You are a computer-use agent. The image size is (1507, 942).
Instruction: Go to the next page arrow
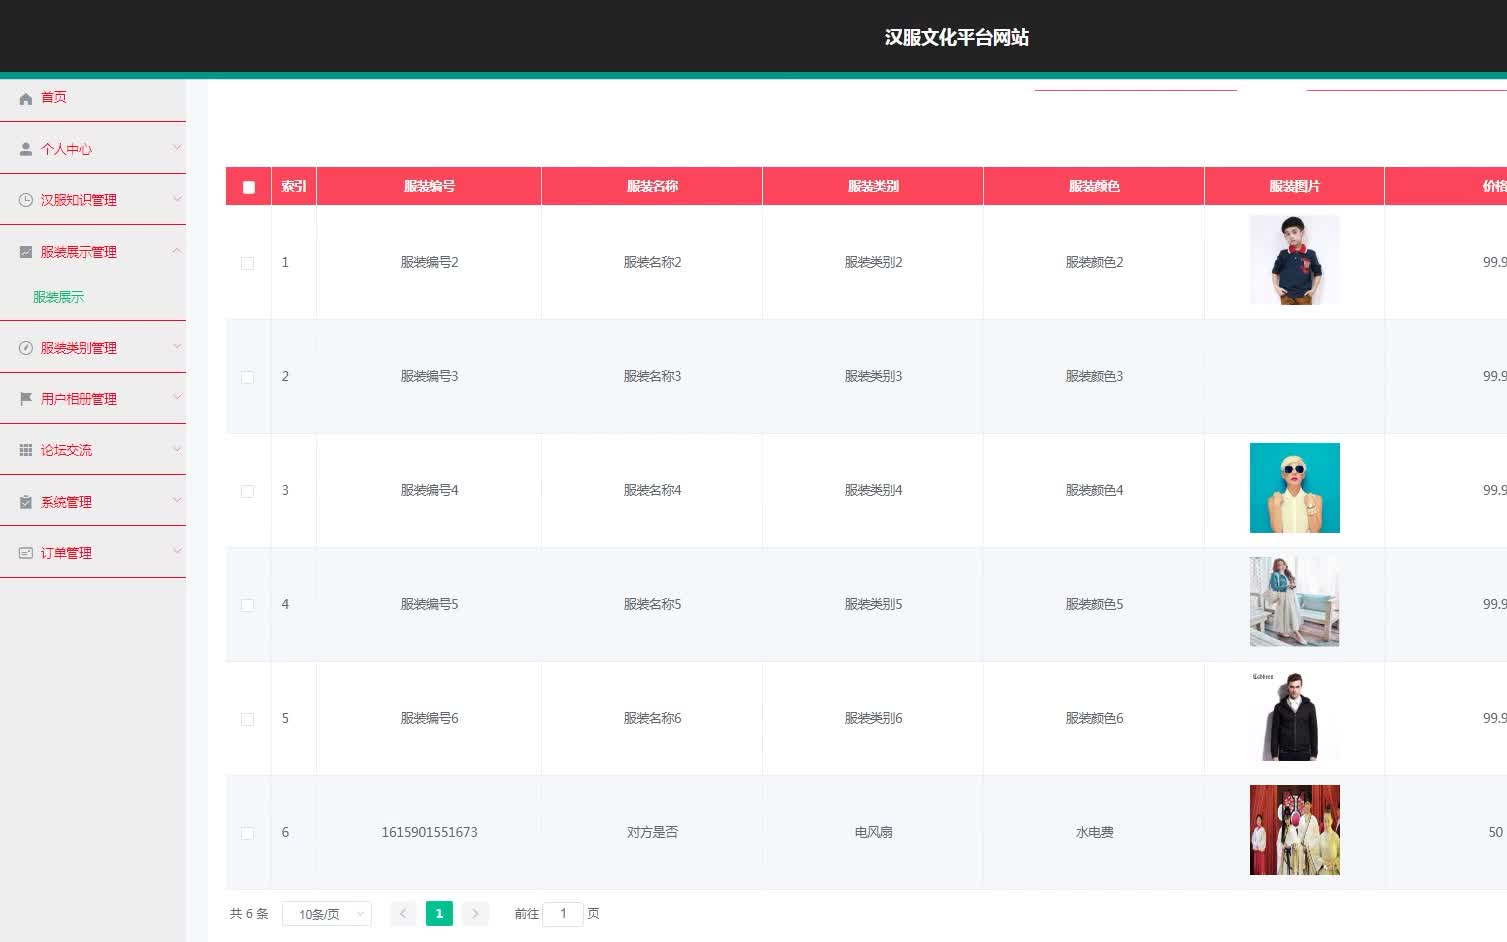(x=475, y=913)
